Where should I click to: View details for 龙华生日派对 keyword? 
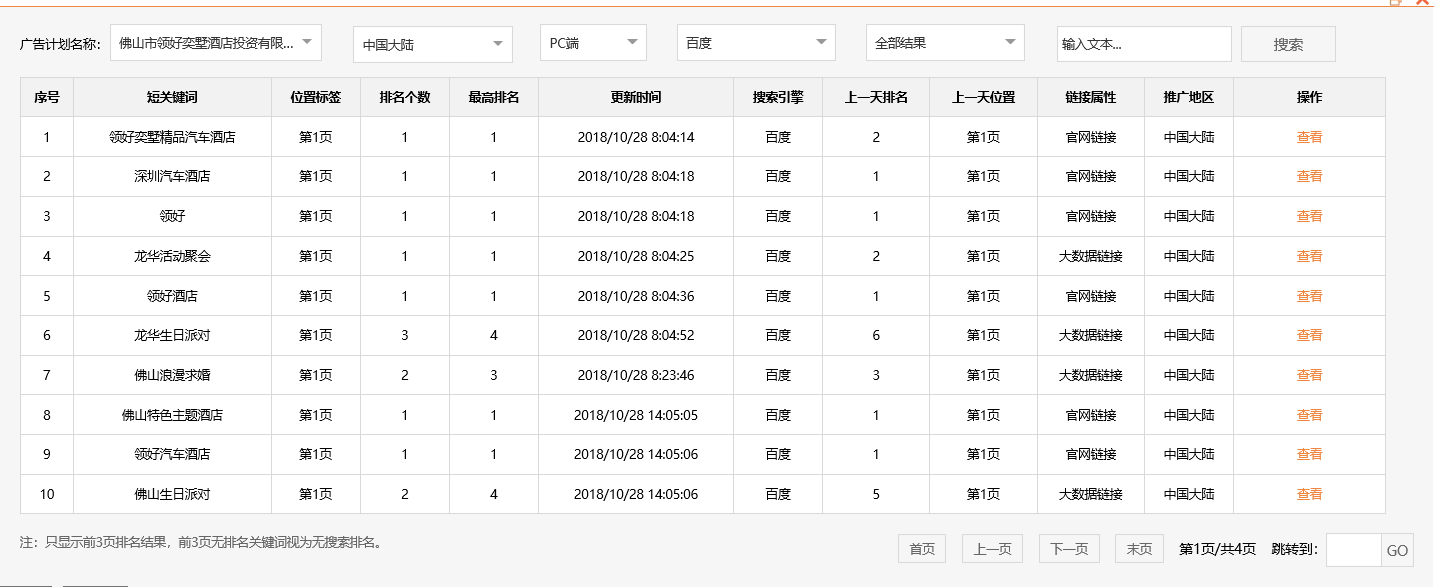point(1310,335)
